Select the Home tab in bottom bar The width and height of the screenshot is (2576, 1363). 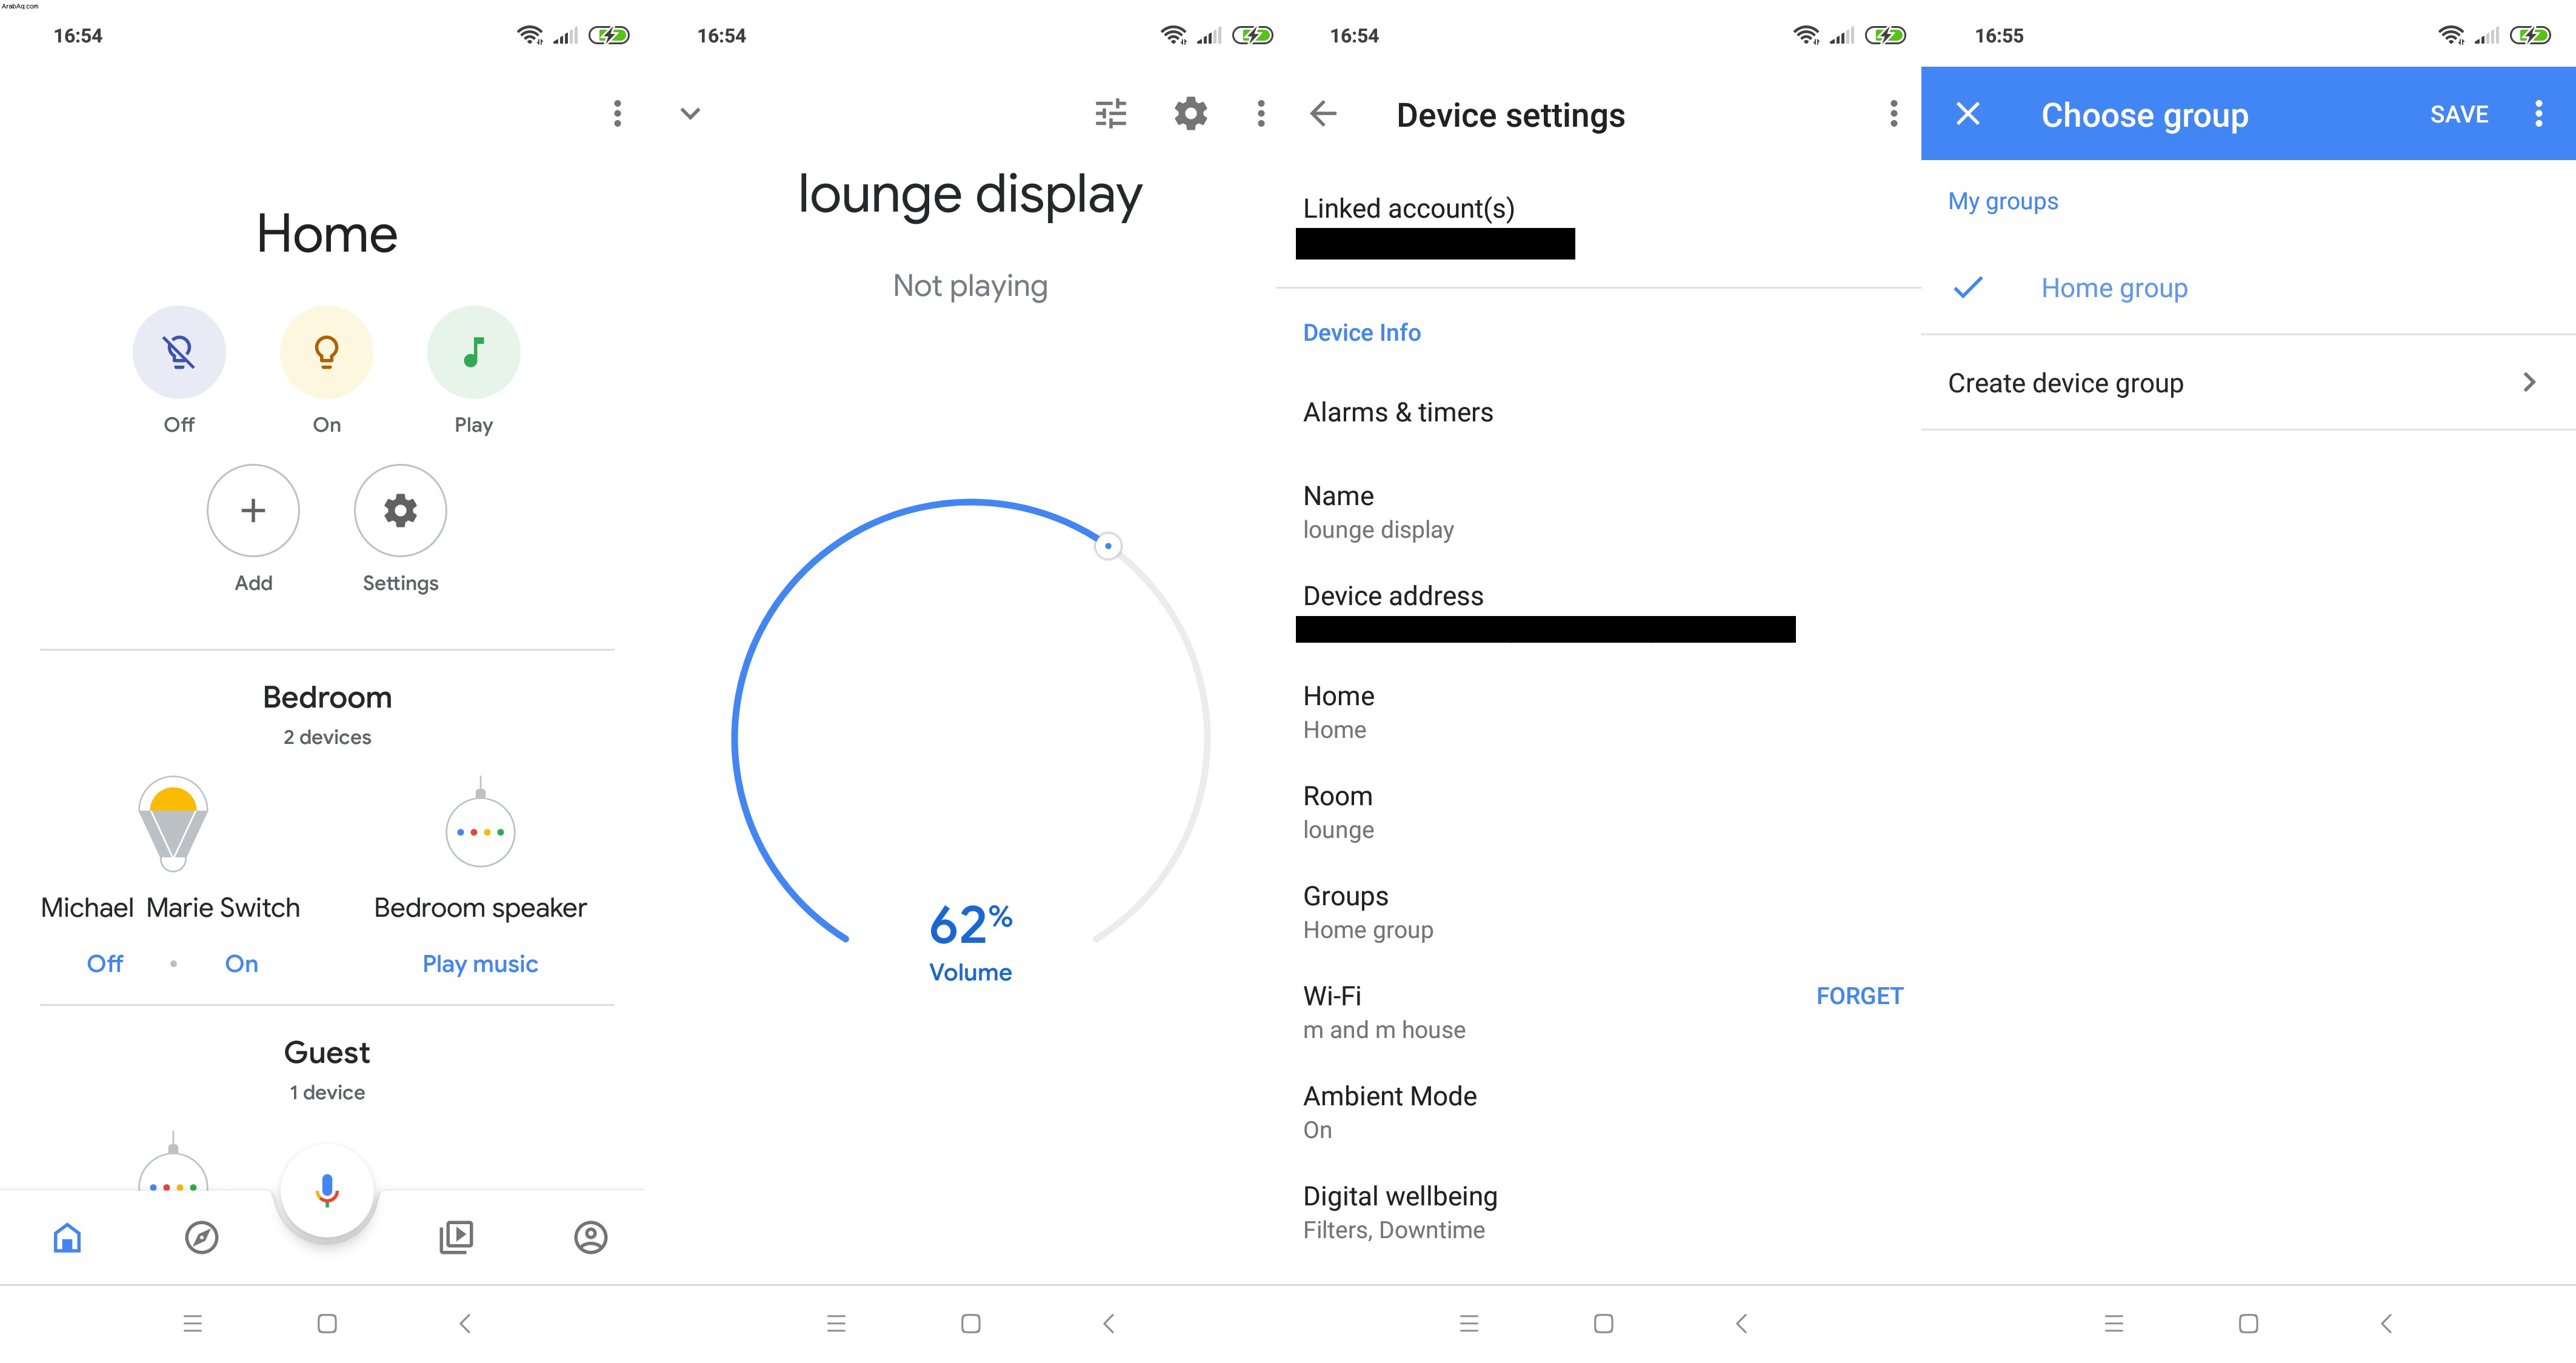click(67, 1238)
